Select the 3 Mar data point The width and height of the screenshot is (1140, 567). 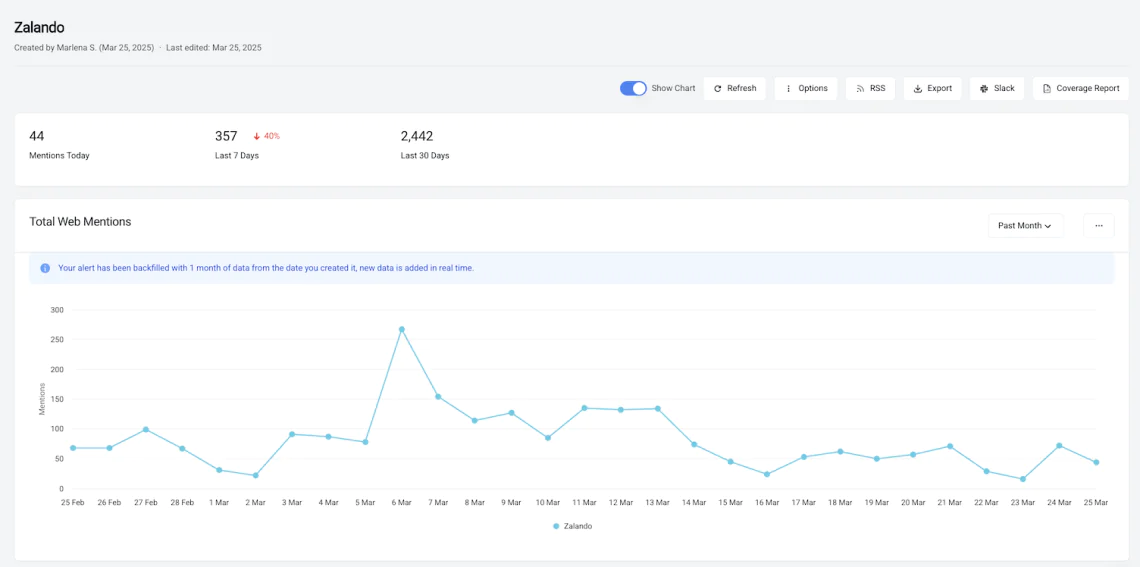point(292,434)
